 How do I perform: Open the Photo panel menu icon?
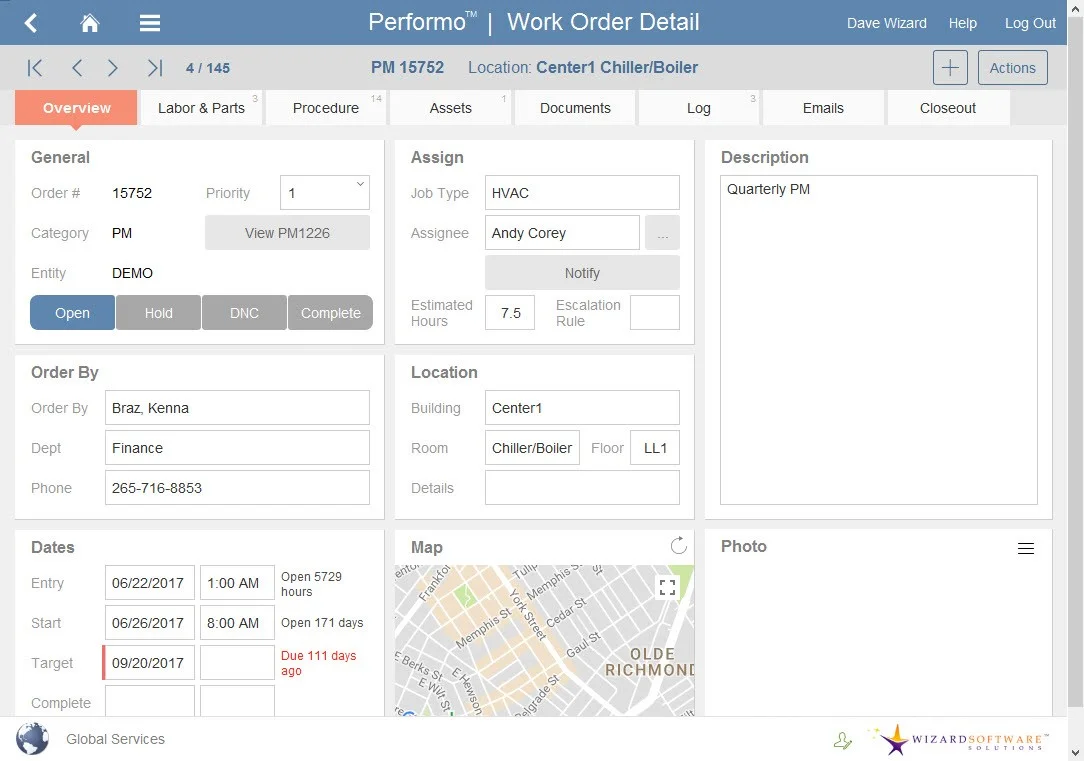tap(1026, 548)
